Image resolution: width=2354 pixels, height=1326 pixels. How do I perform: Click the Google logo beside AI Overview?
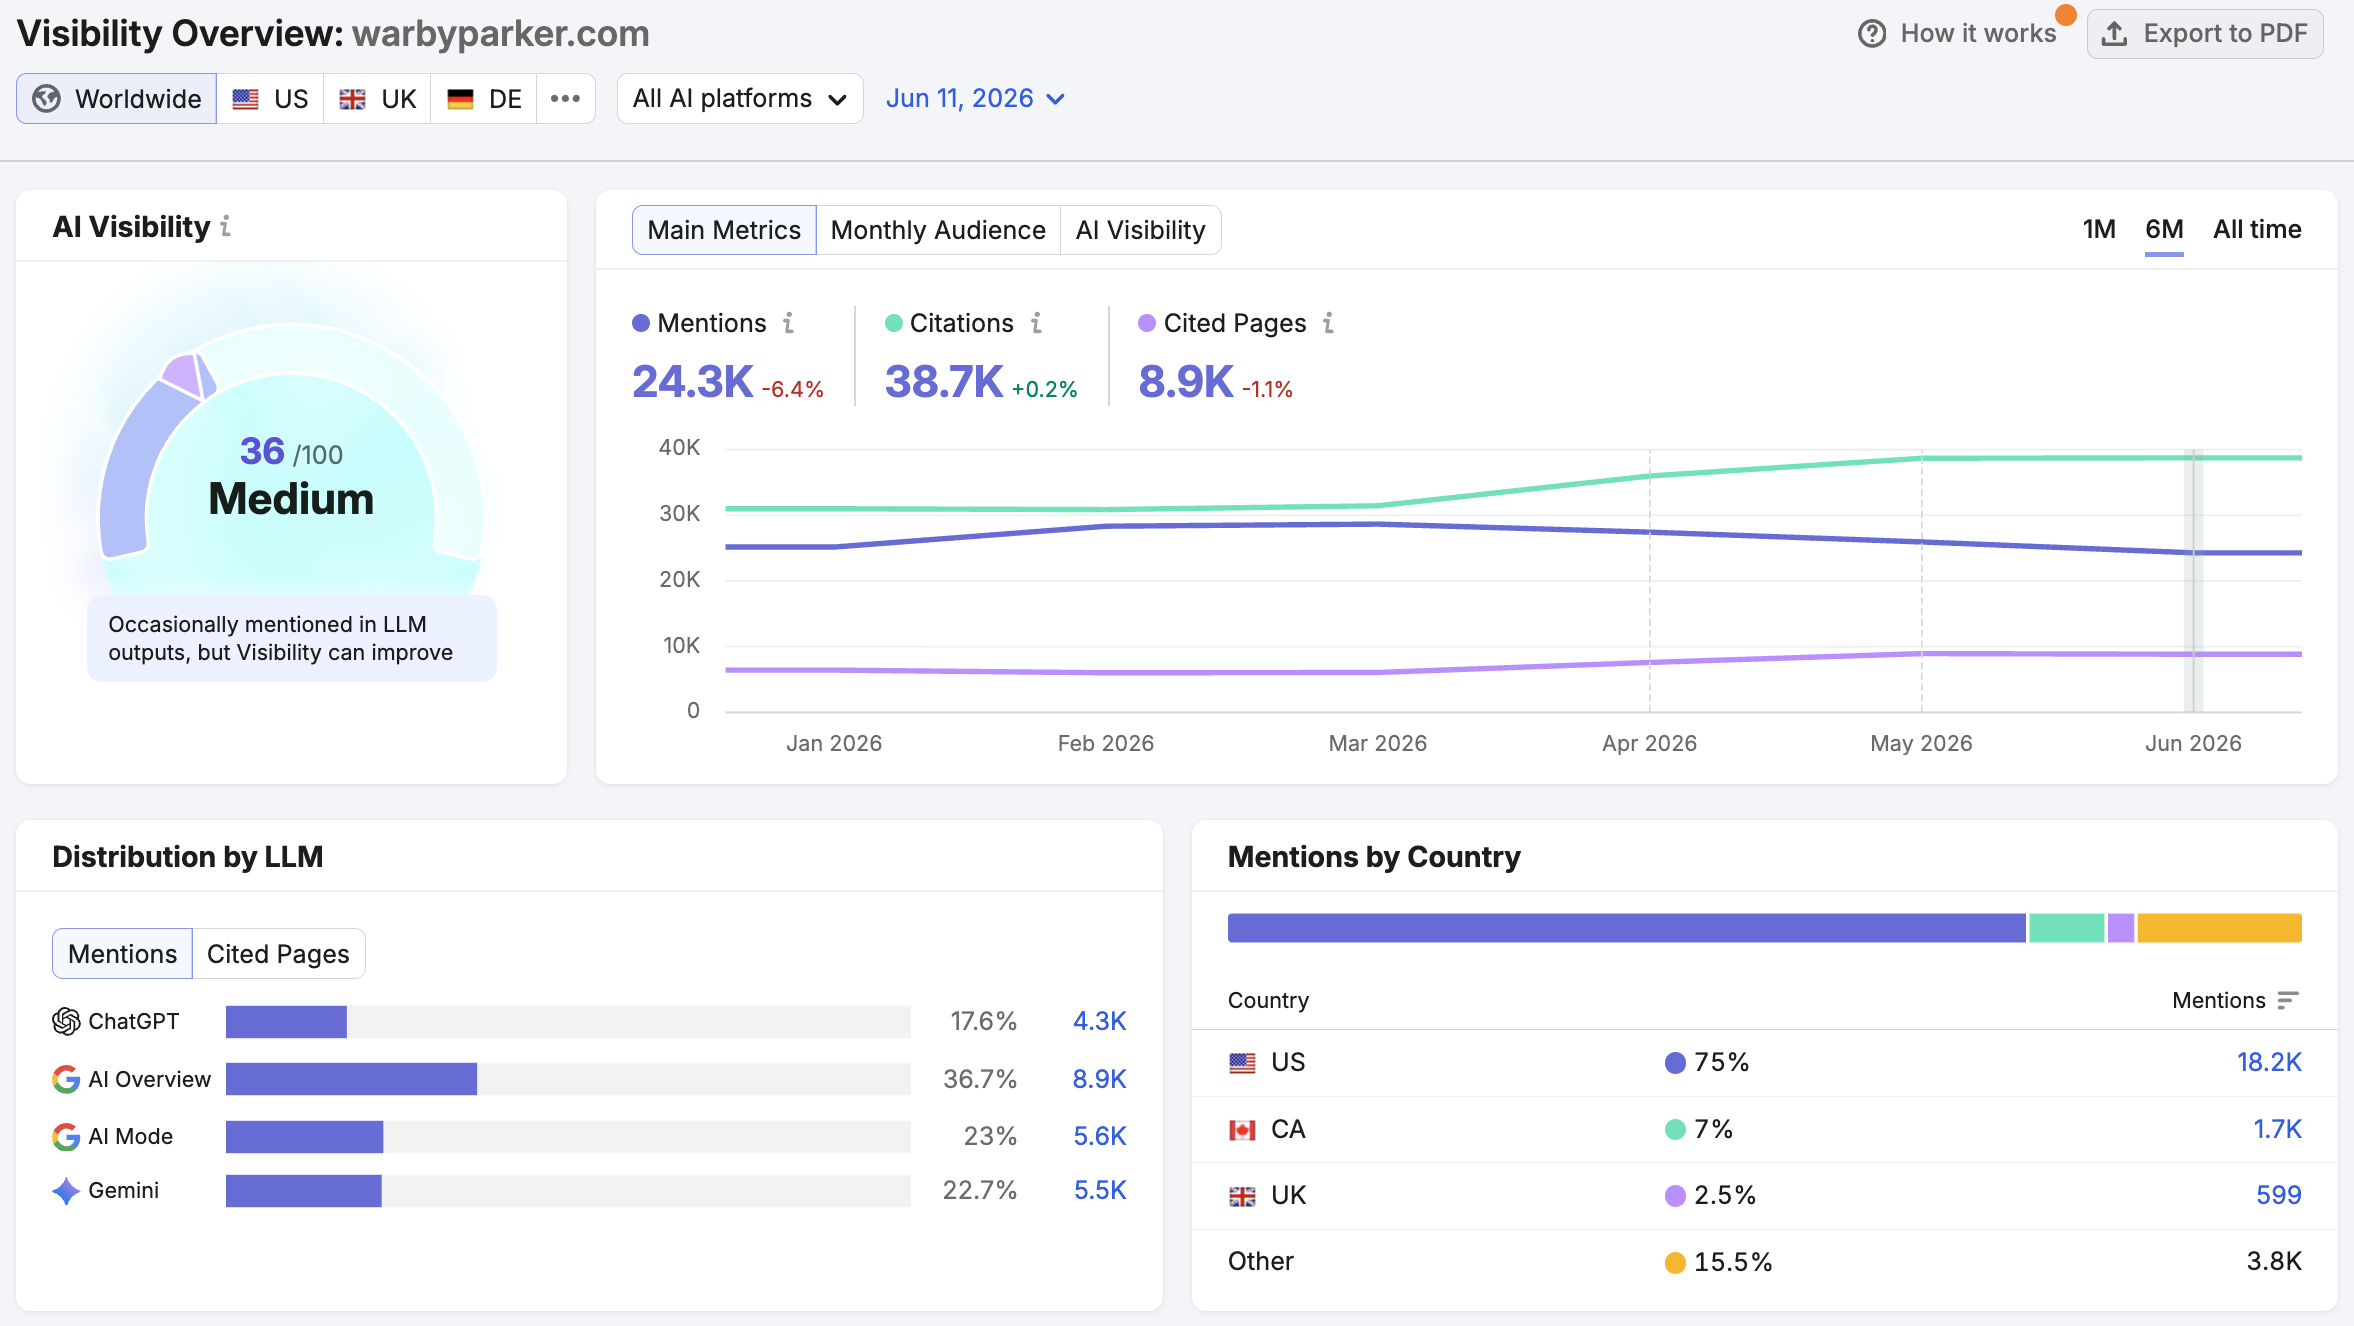coord(66,1079)
